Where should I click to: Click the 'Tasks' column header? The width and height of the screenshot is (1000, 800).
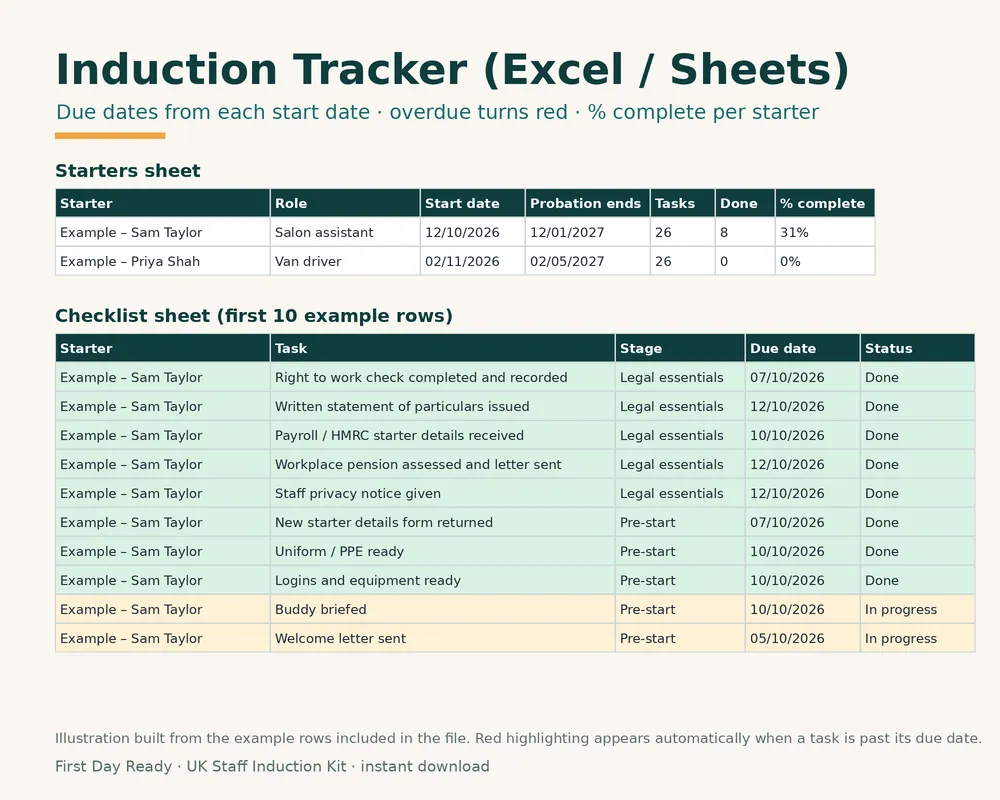(x=682, y=203)
